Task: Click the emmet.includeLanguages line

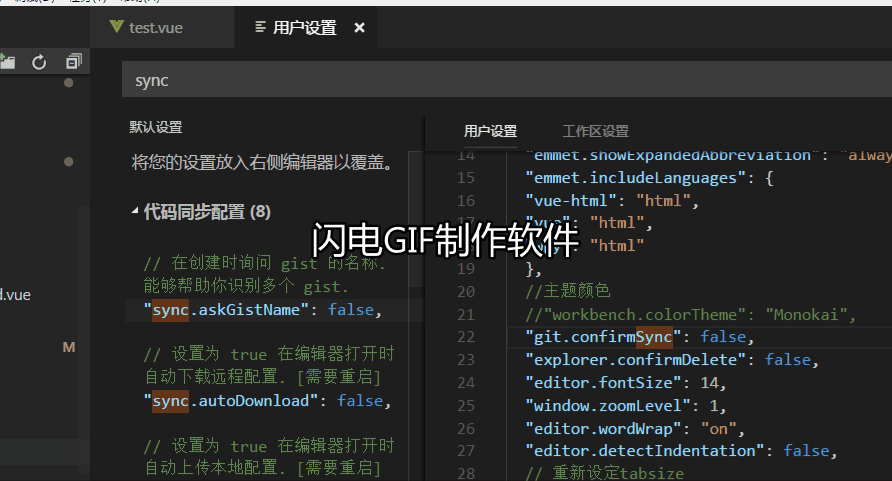Action: click(x=650, y=178)
